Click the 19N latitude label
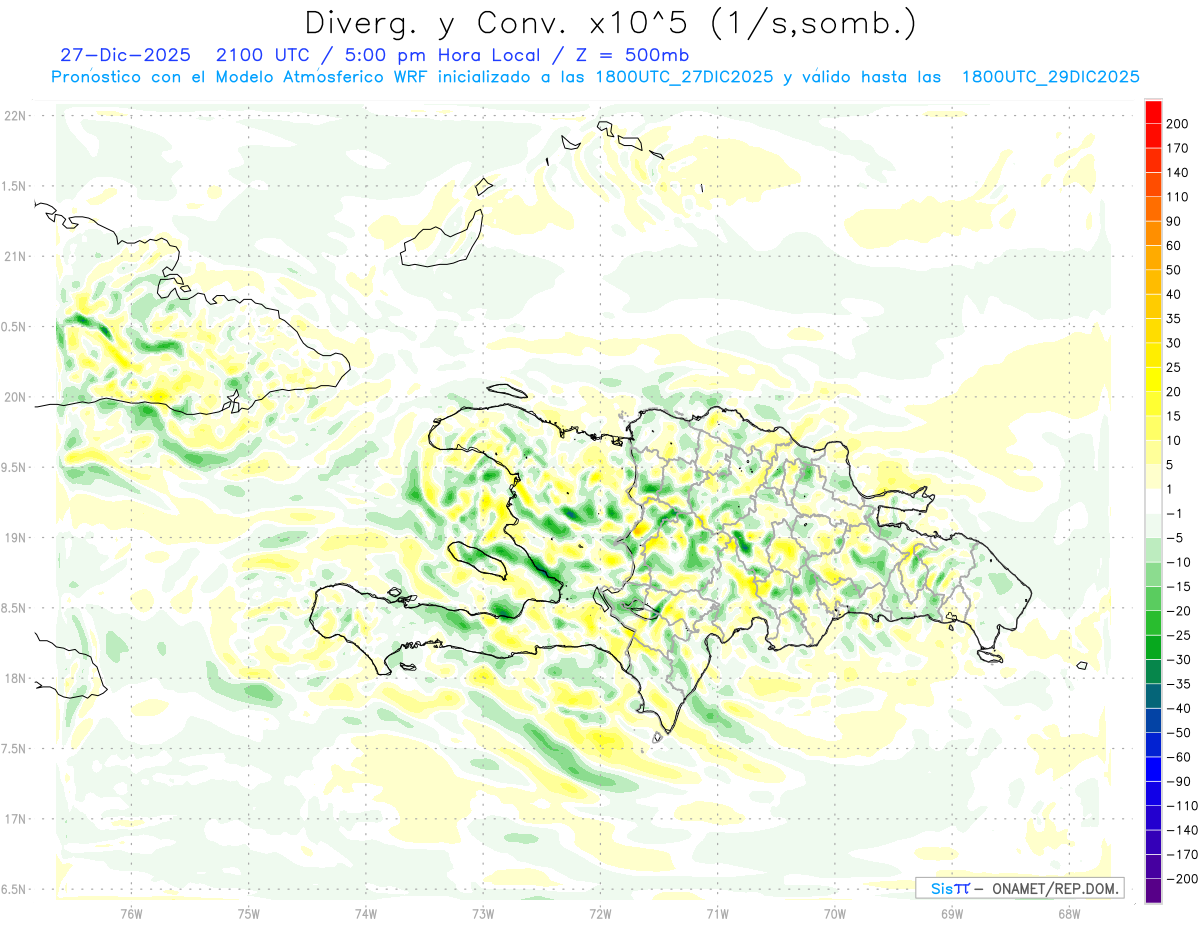The image size is (1200, 927). (14, 537)
